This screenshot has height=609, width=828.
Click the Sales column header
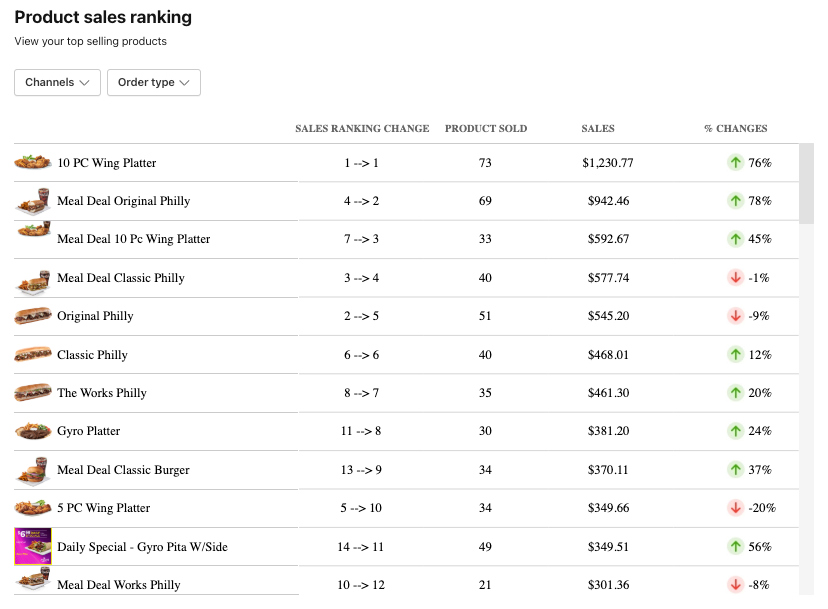coord(598,128)
